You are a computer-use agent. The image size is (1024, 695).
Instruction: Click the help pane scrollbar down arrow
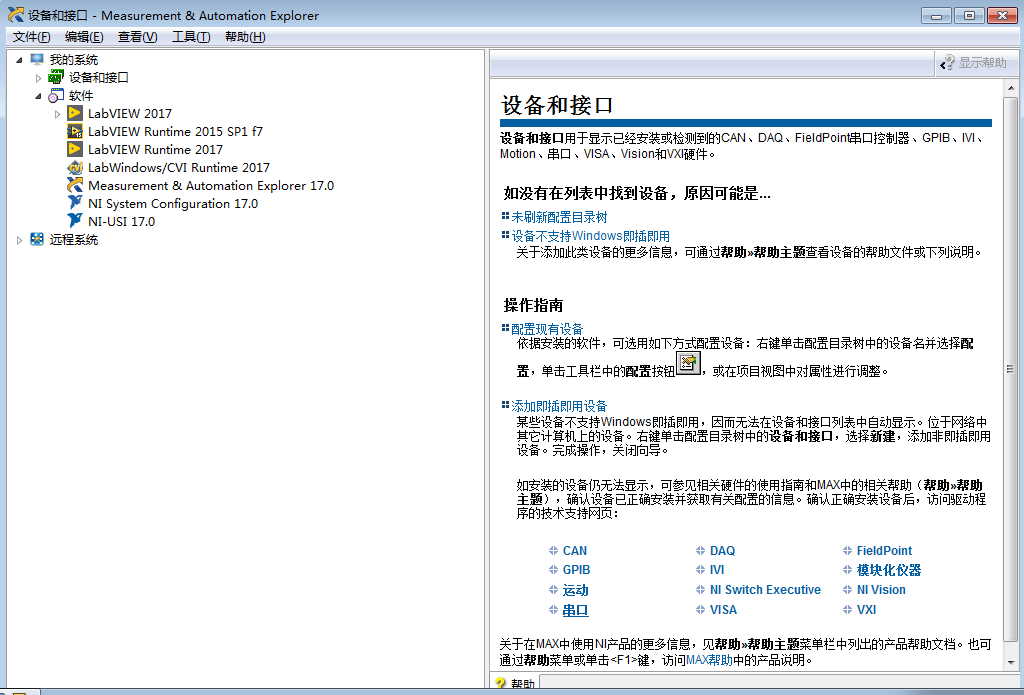1010,661
